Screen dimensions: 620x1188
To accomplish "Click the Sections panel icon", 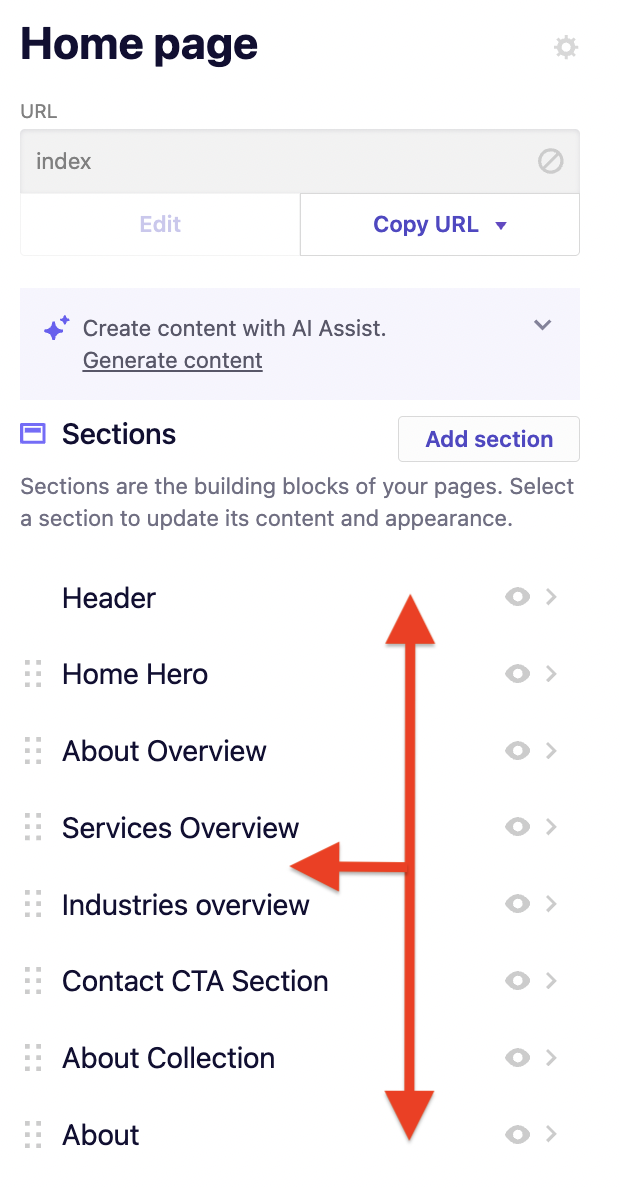I will point(33,433).
